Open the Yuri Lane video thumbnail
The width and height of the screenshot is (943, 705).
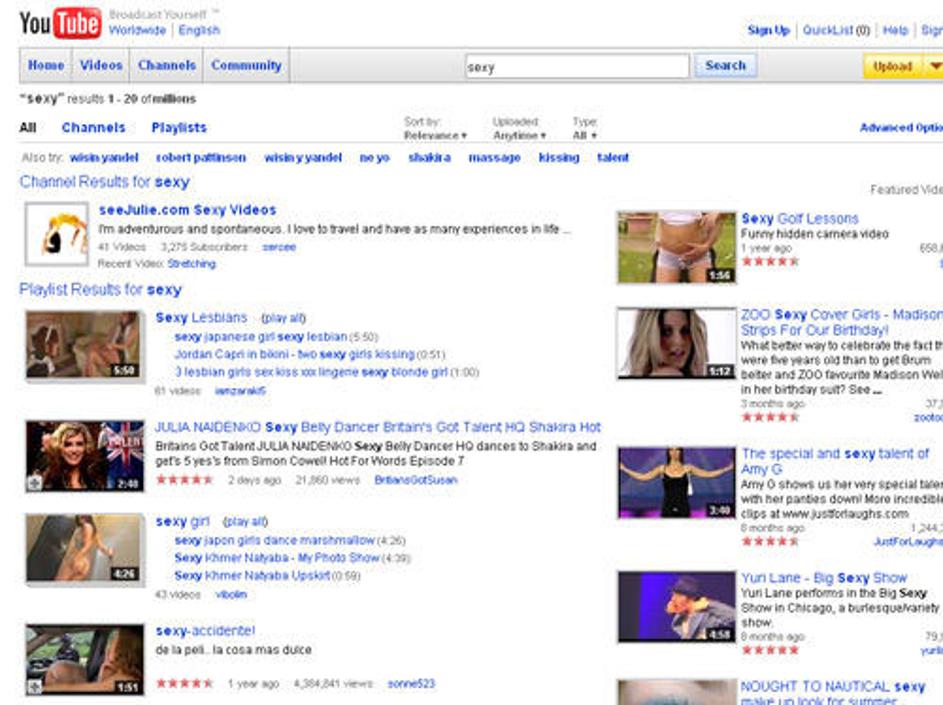pyautogui.click(x=676, y=607)
